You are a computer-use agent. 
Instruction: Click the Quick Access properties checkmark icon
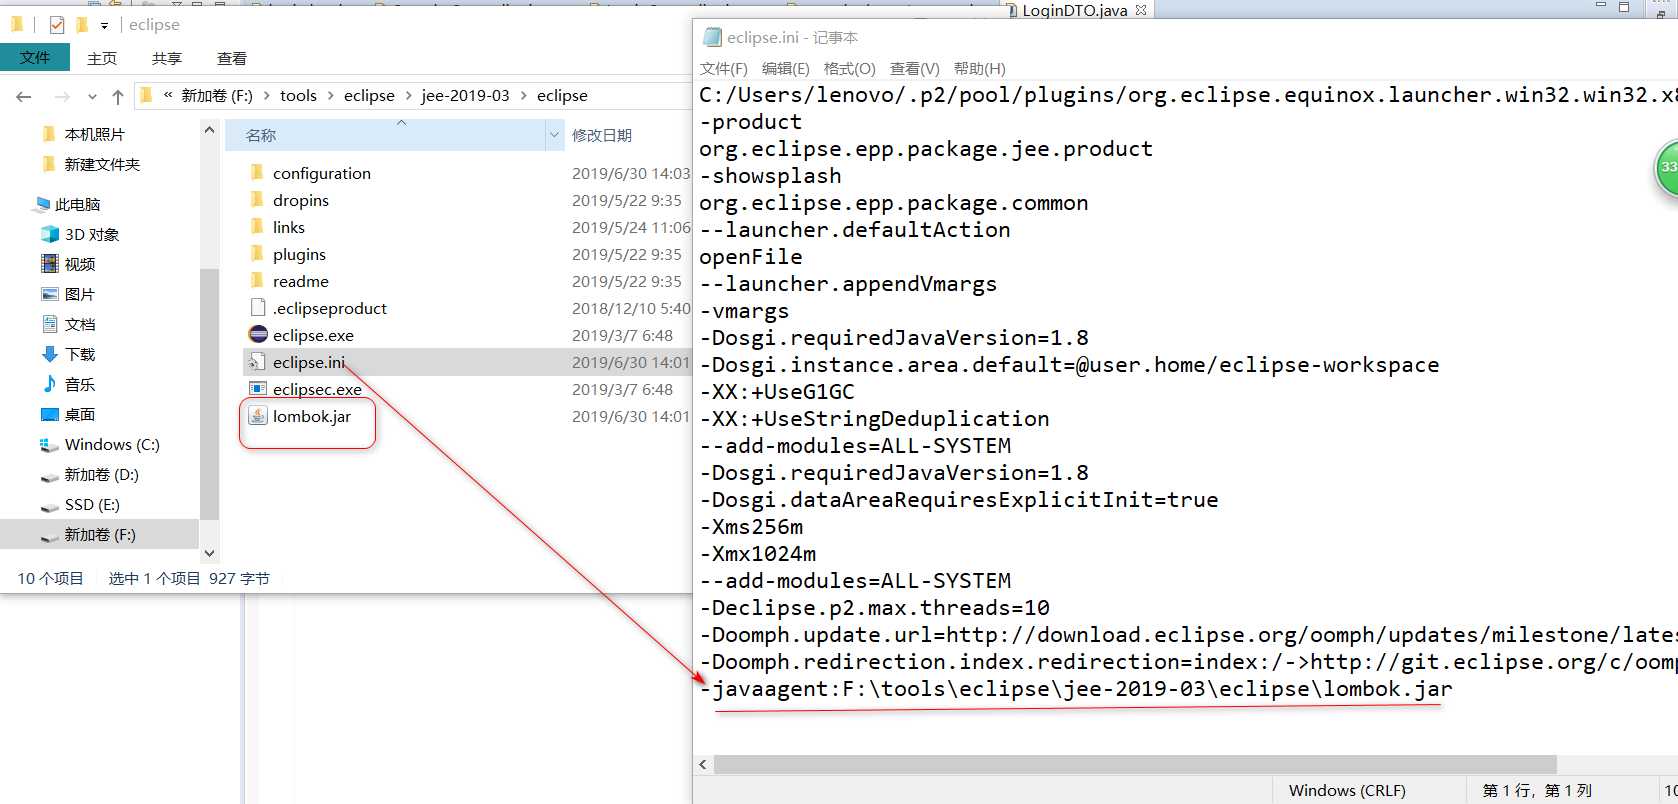[57, 25]
